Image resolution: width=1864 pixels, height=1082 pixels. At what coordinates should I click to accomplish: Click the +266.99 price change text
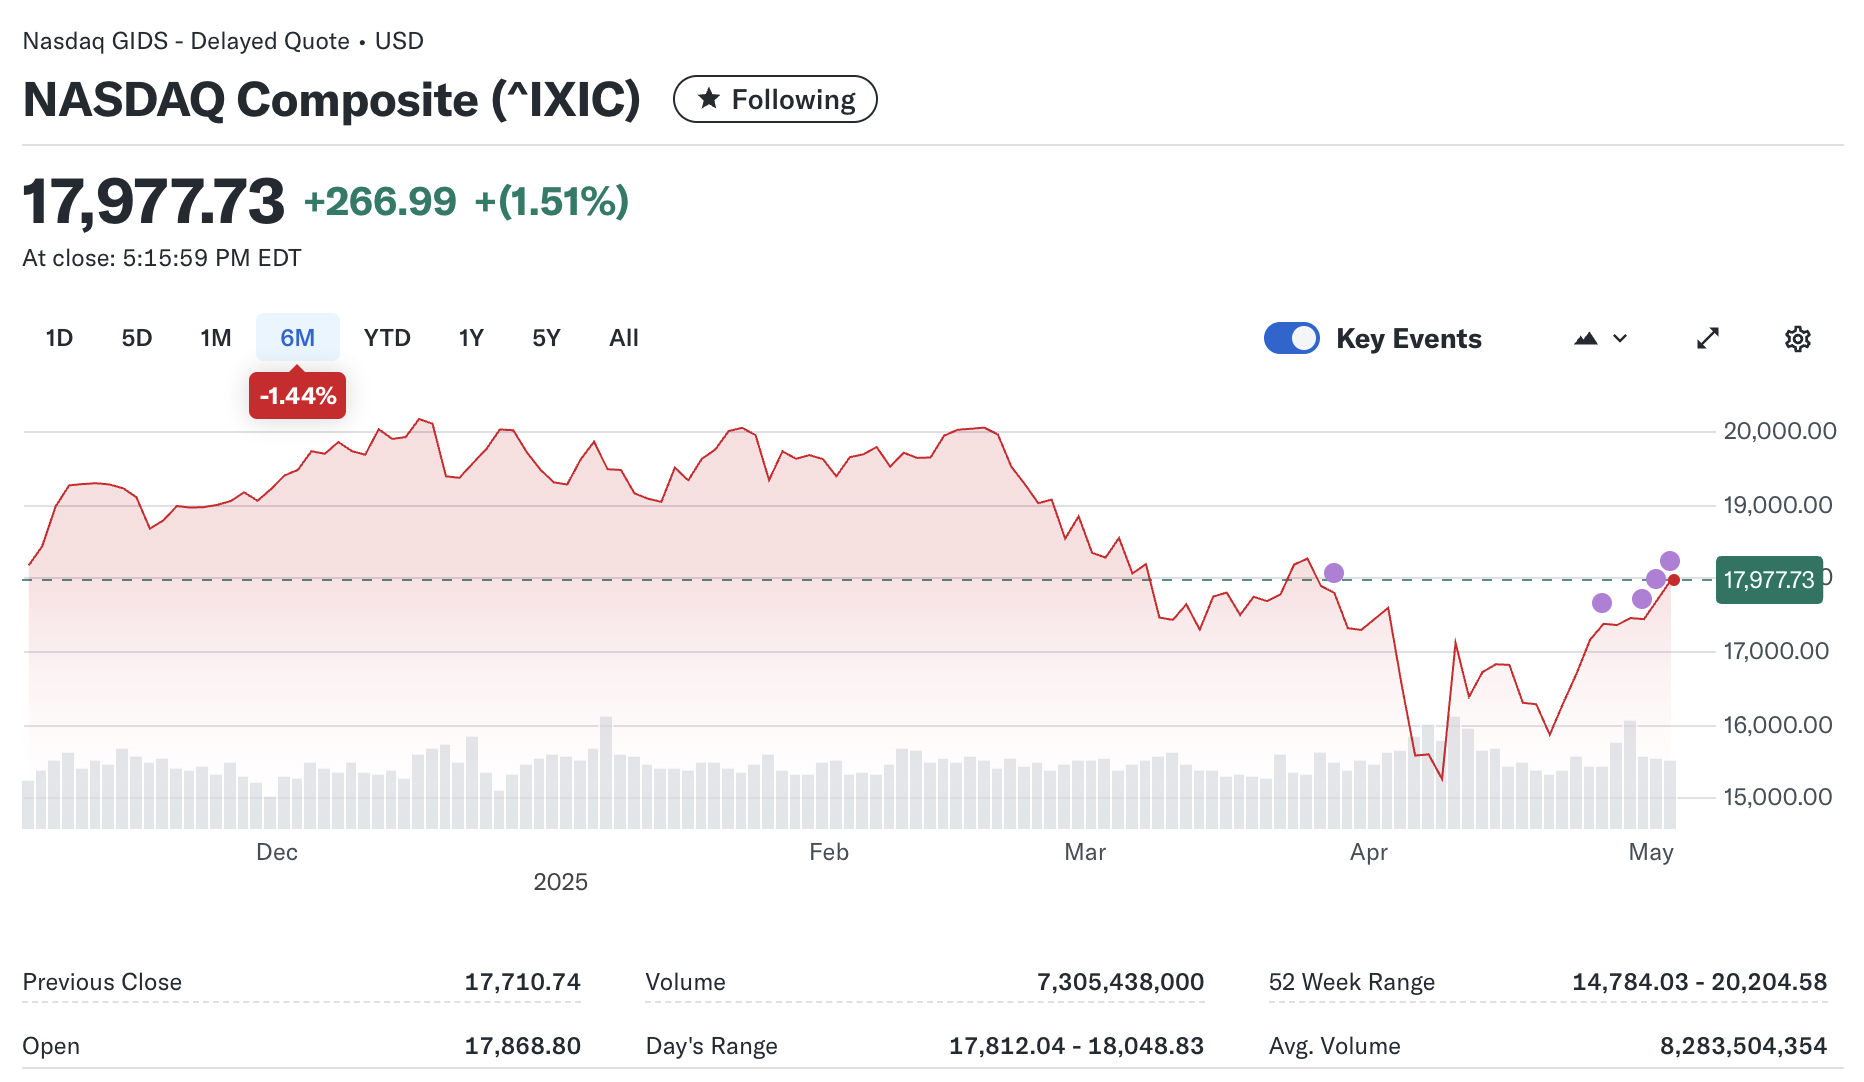(x=380, y=202)
